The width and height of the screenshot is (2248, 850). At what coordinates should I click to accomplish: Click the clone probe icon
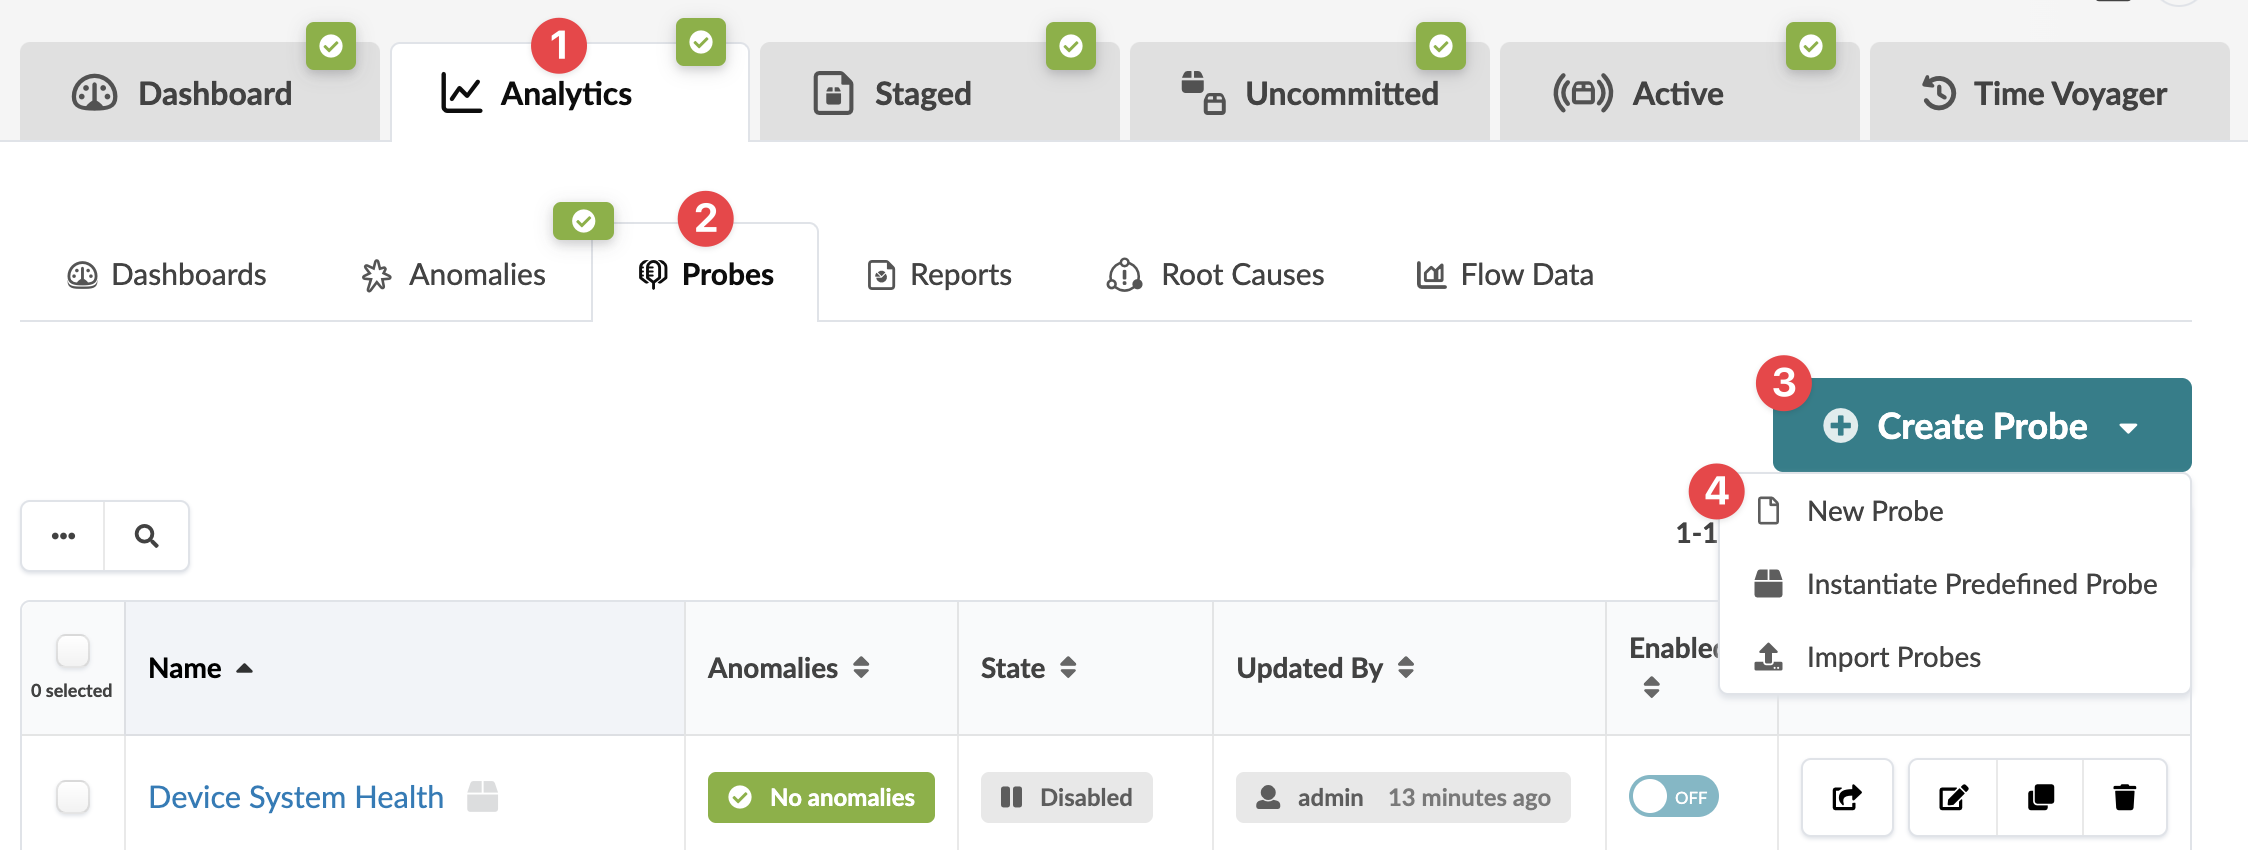[2040, 797]
